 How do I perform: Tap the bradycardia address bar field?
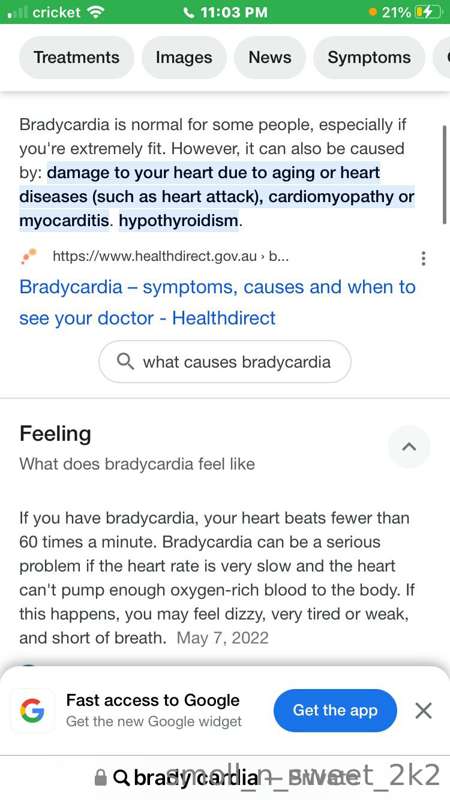coord(225,778)
